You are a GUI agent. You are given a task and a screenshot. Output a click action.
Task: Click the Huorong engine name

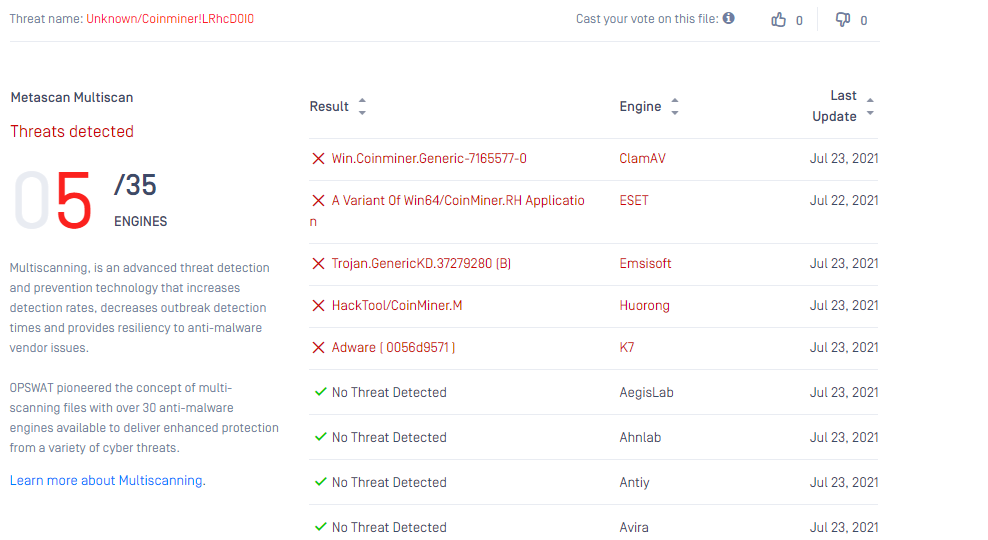[644, 306]
